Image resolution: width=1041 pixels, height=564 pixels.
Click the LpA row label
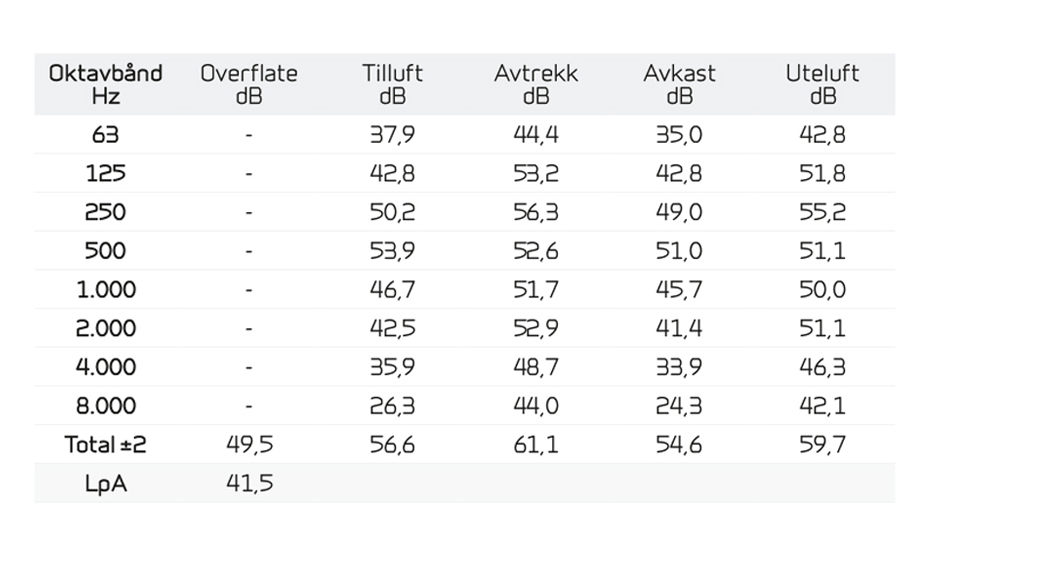click(106, 483)
